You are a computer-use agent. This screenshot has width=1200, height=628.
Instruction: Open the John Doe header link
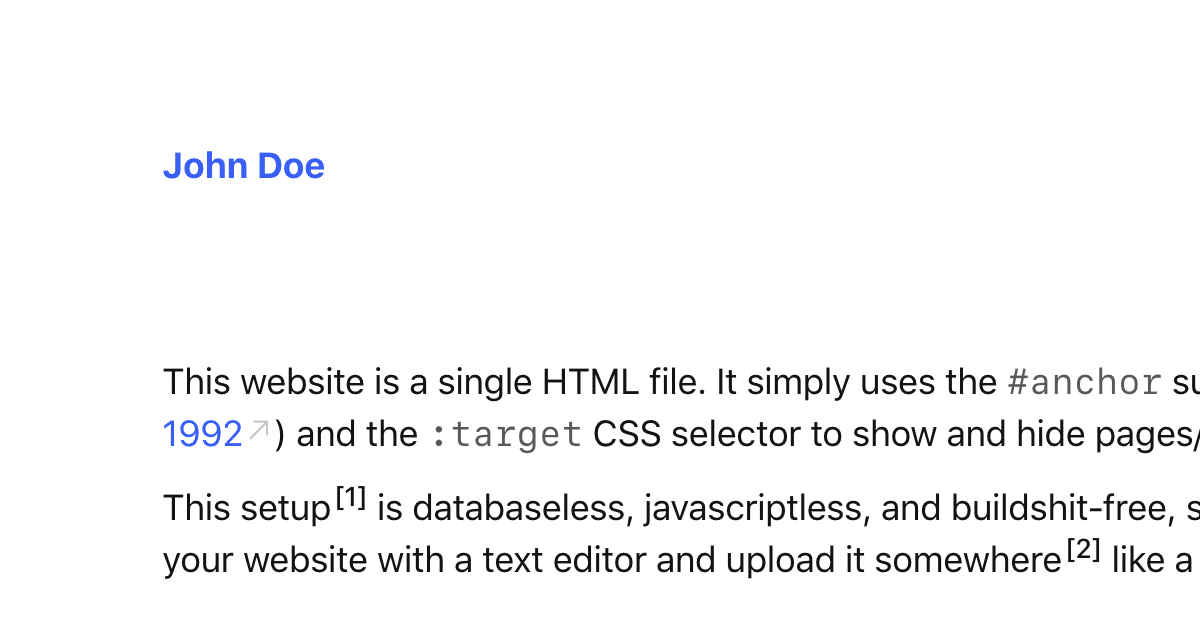point(244,166)
